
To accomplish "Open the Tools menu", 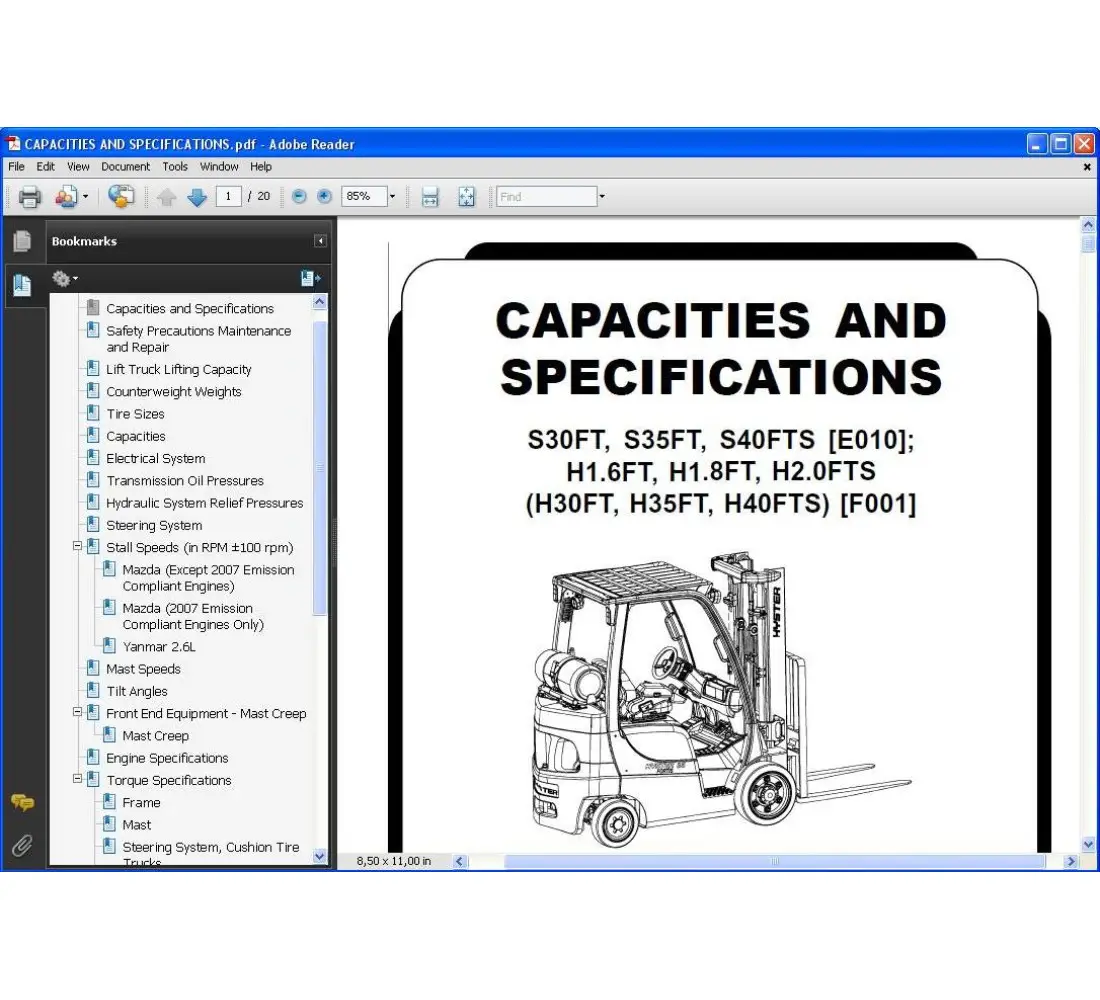I will click(x=175, y=167).
